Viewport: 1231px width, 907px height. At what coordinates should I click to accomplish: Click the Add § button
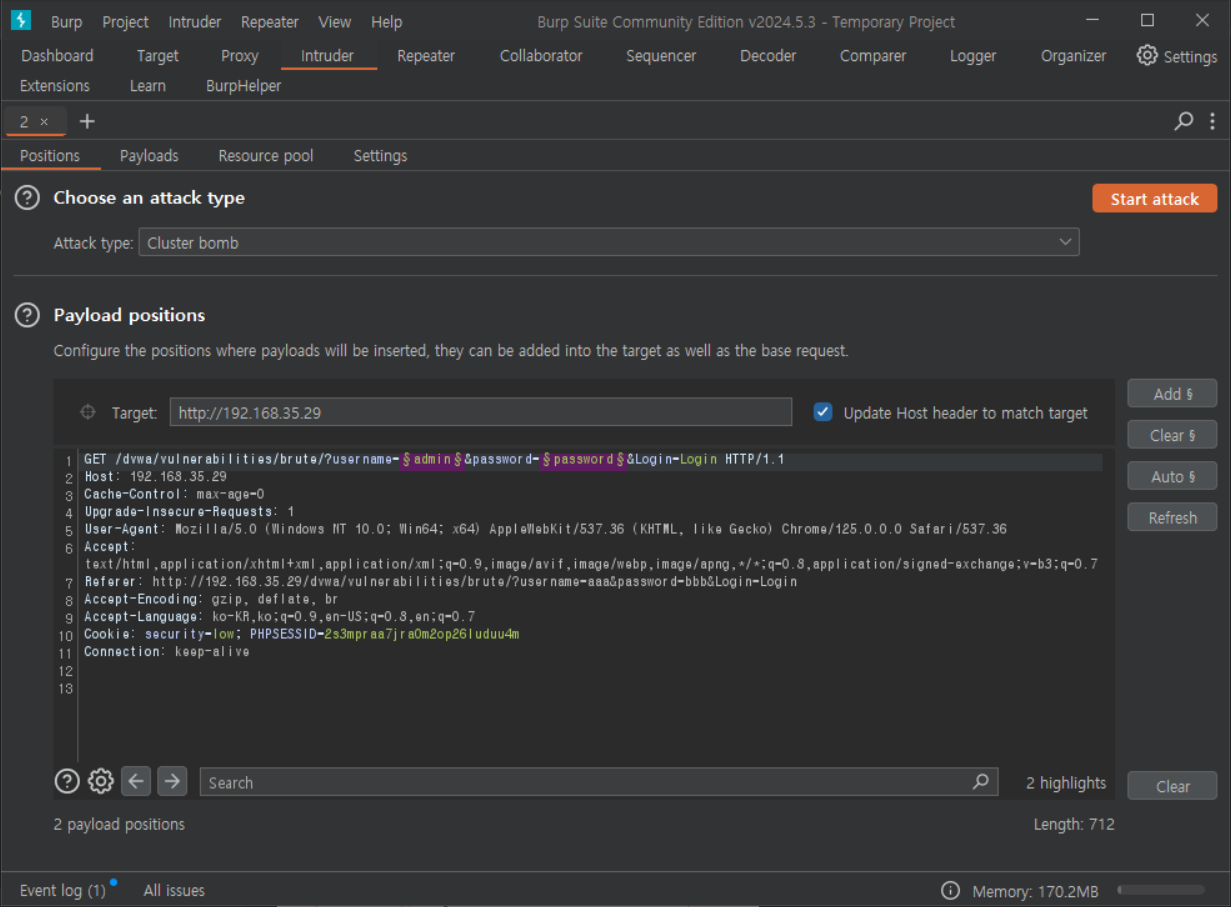click(x=1172, y=394)
